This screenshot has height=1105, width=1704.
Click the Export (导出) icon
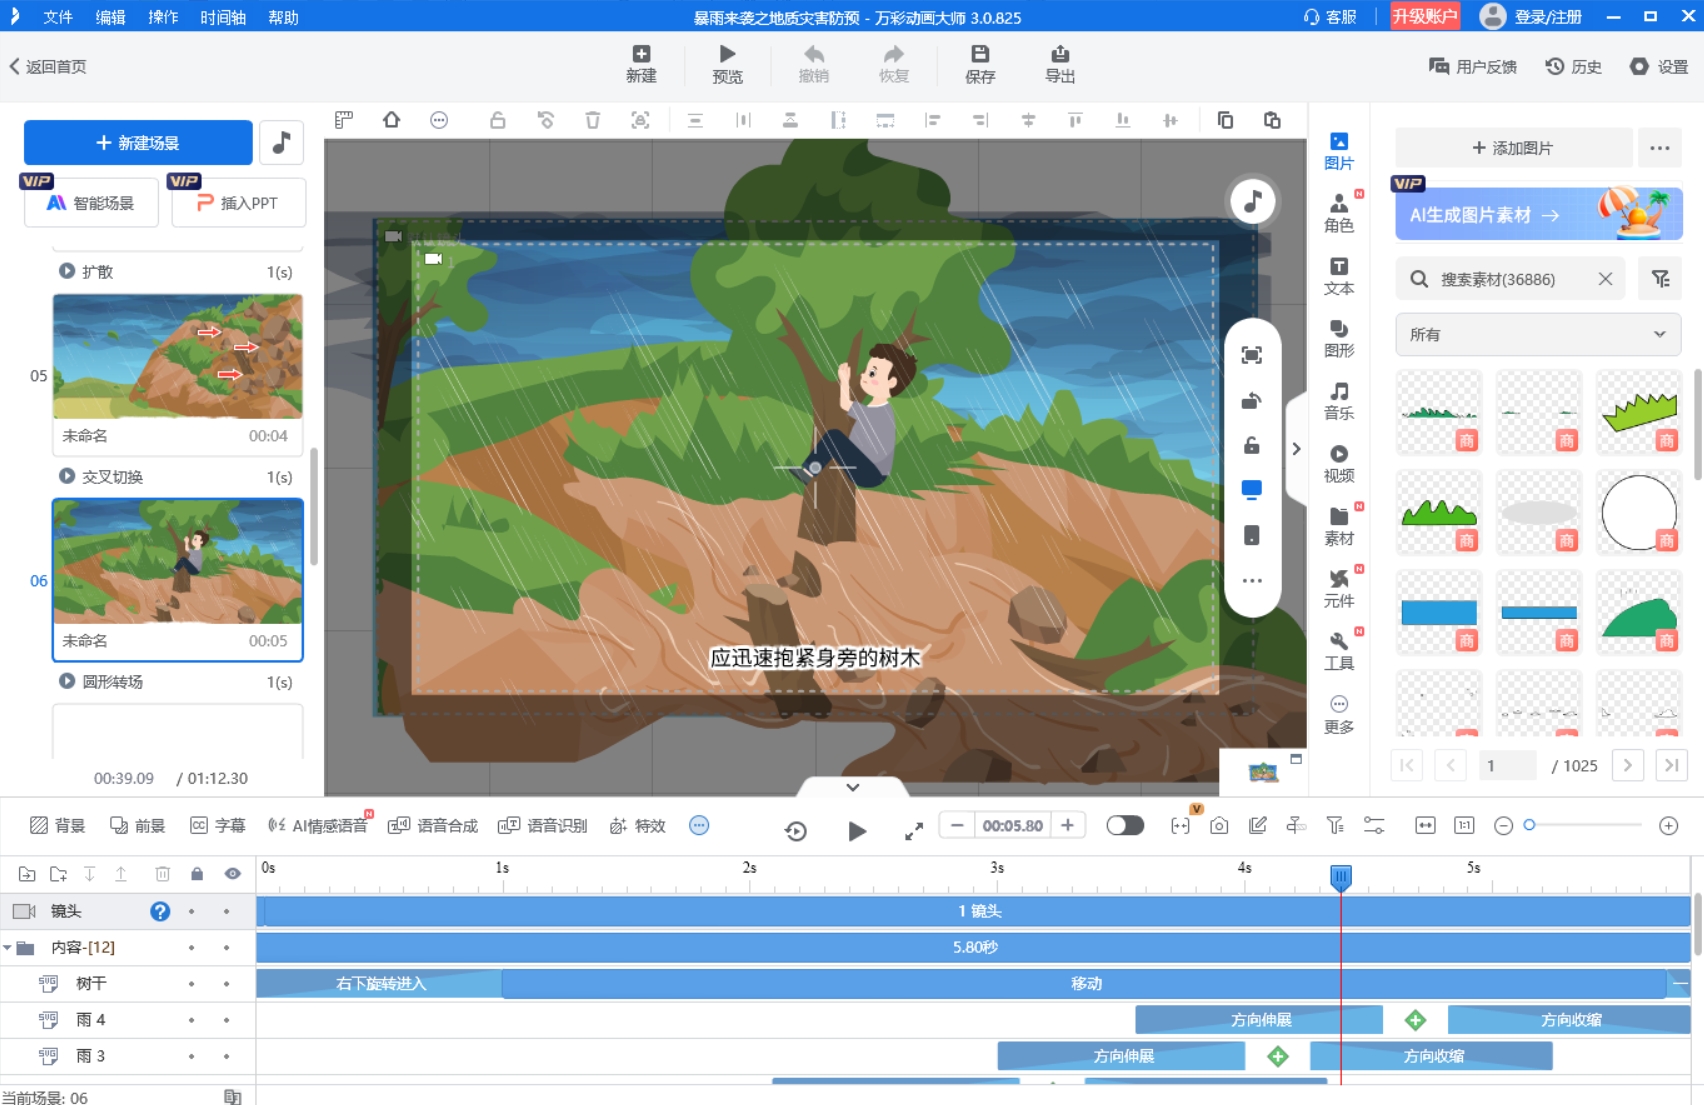pos(1059,55)
